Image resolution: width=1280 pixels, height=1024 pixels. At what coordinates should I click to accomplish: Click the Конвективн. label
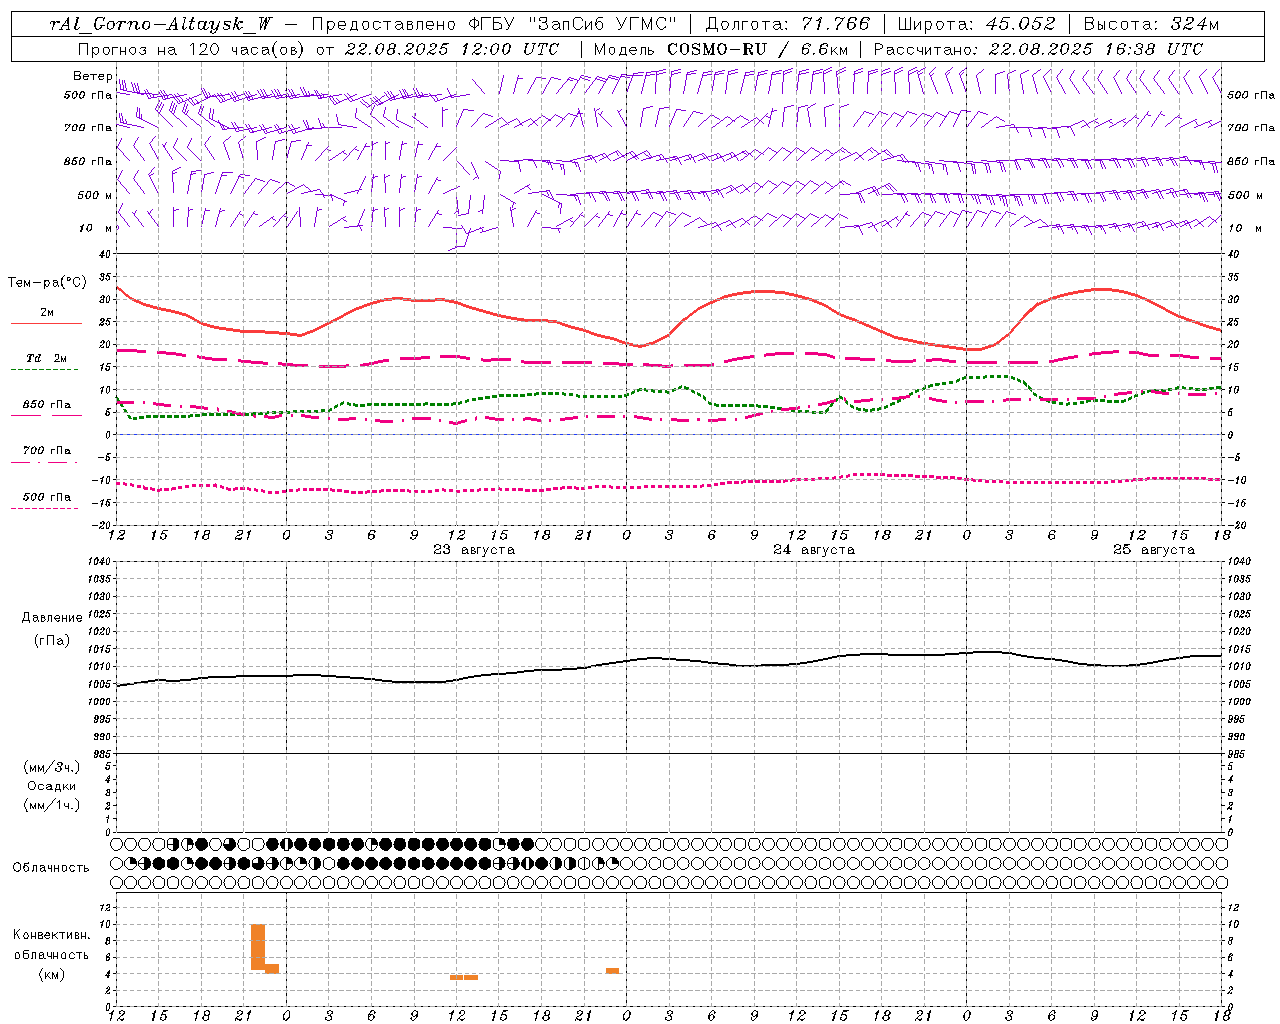tap(52, 935)
